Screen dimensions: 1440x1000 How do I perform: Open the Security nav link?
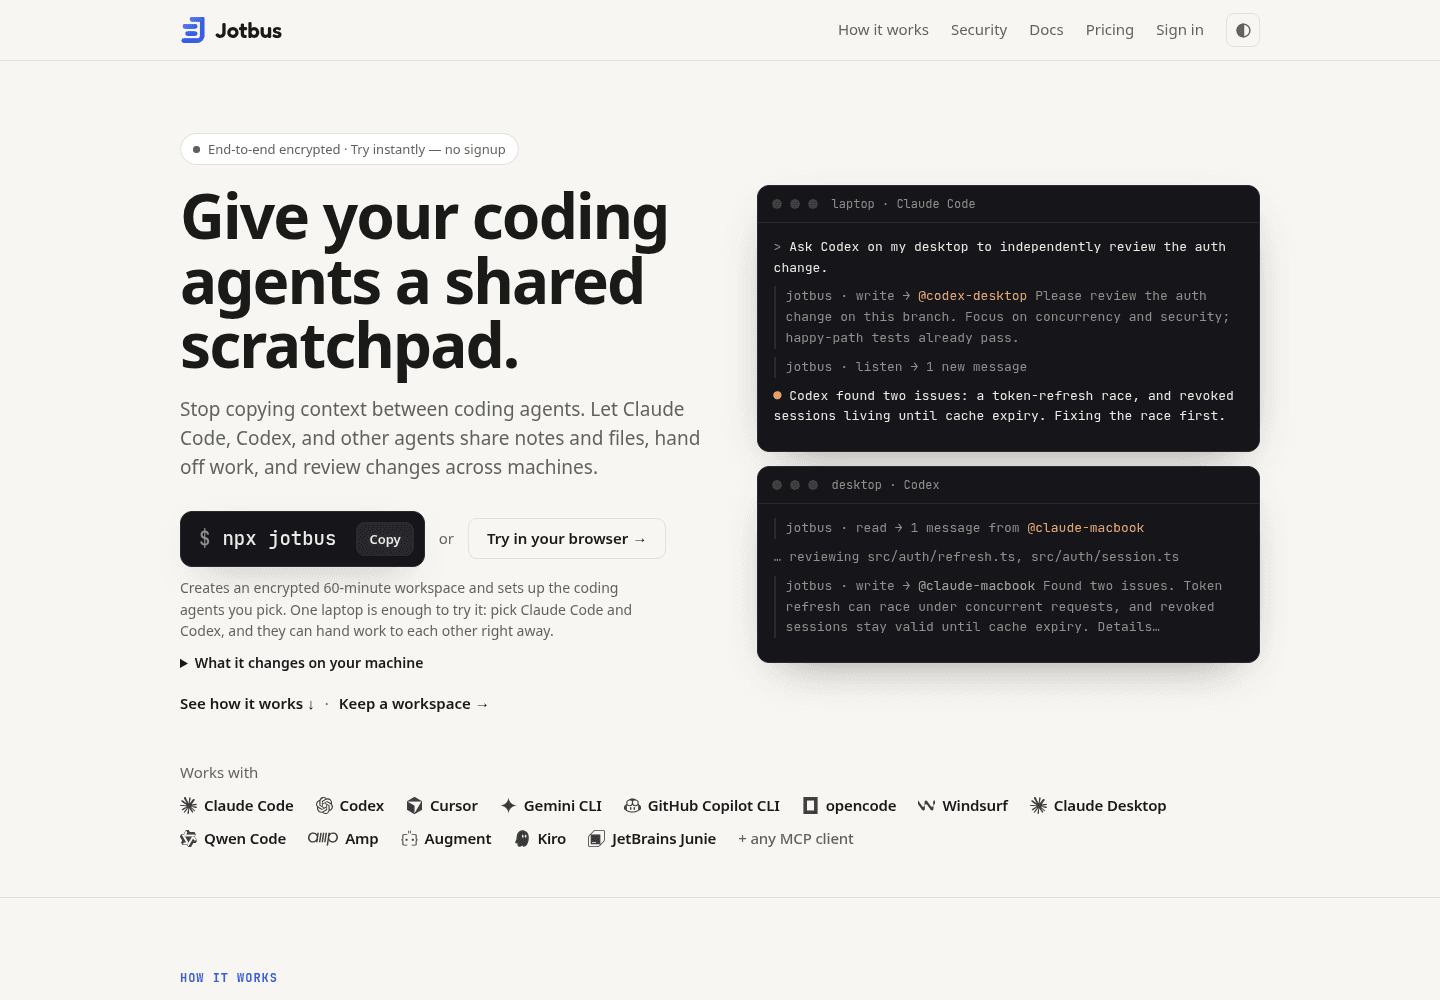click(979, 30)
